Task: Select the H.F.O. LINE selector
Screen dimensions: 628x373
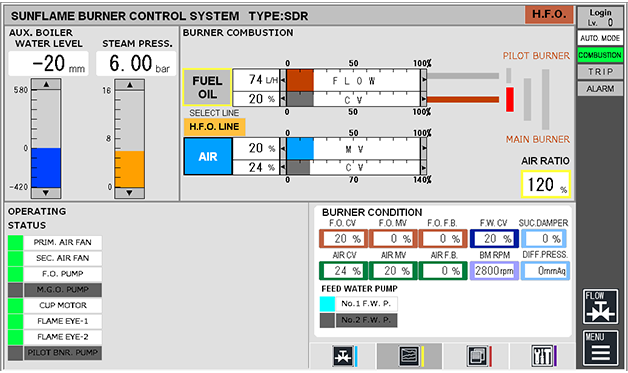Action: 214,127
